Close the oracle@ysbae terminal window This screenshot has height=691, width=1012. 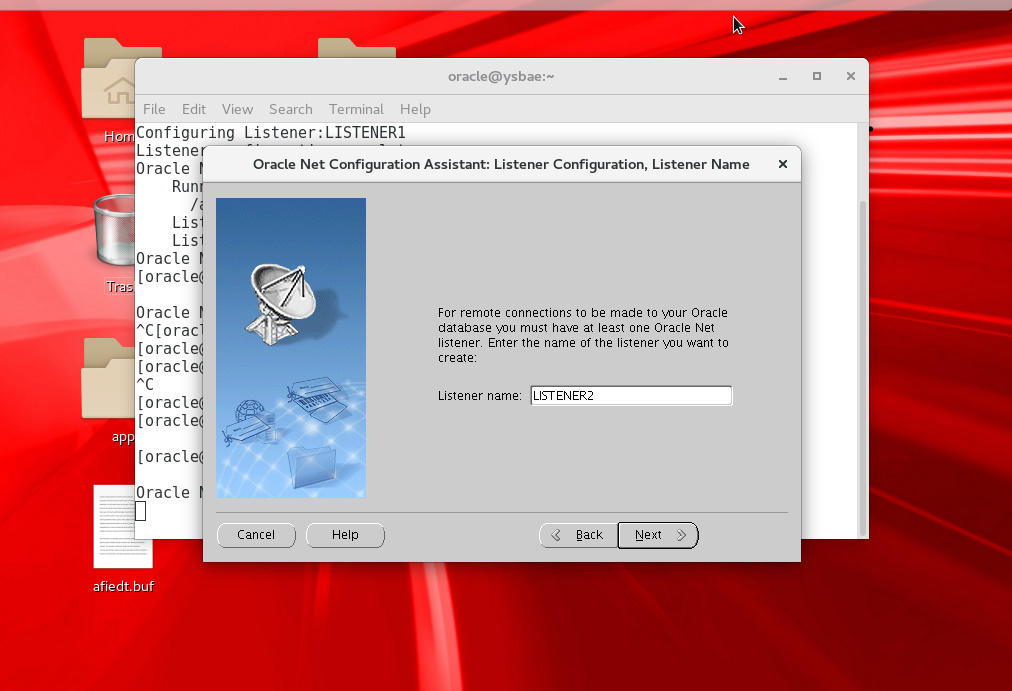coord(851,76)
